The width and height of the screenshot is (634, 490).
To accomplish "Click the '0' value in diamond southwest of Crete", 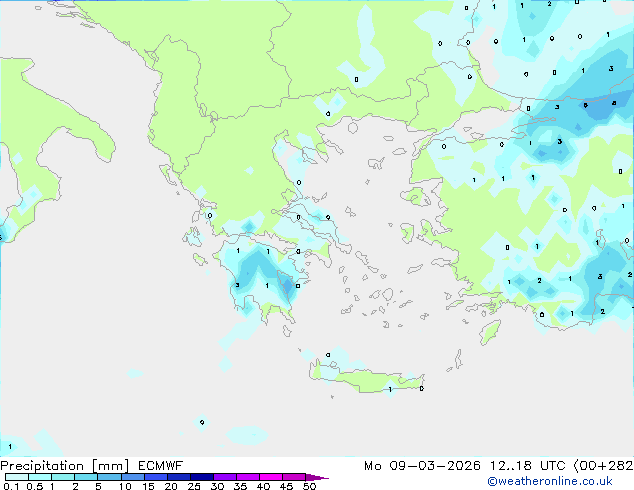I will point(202,422).
